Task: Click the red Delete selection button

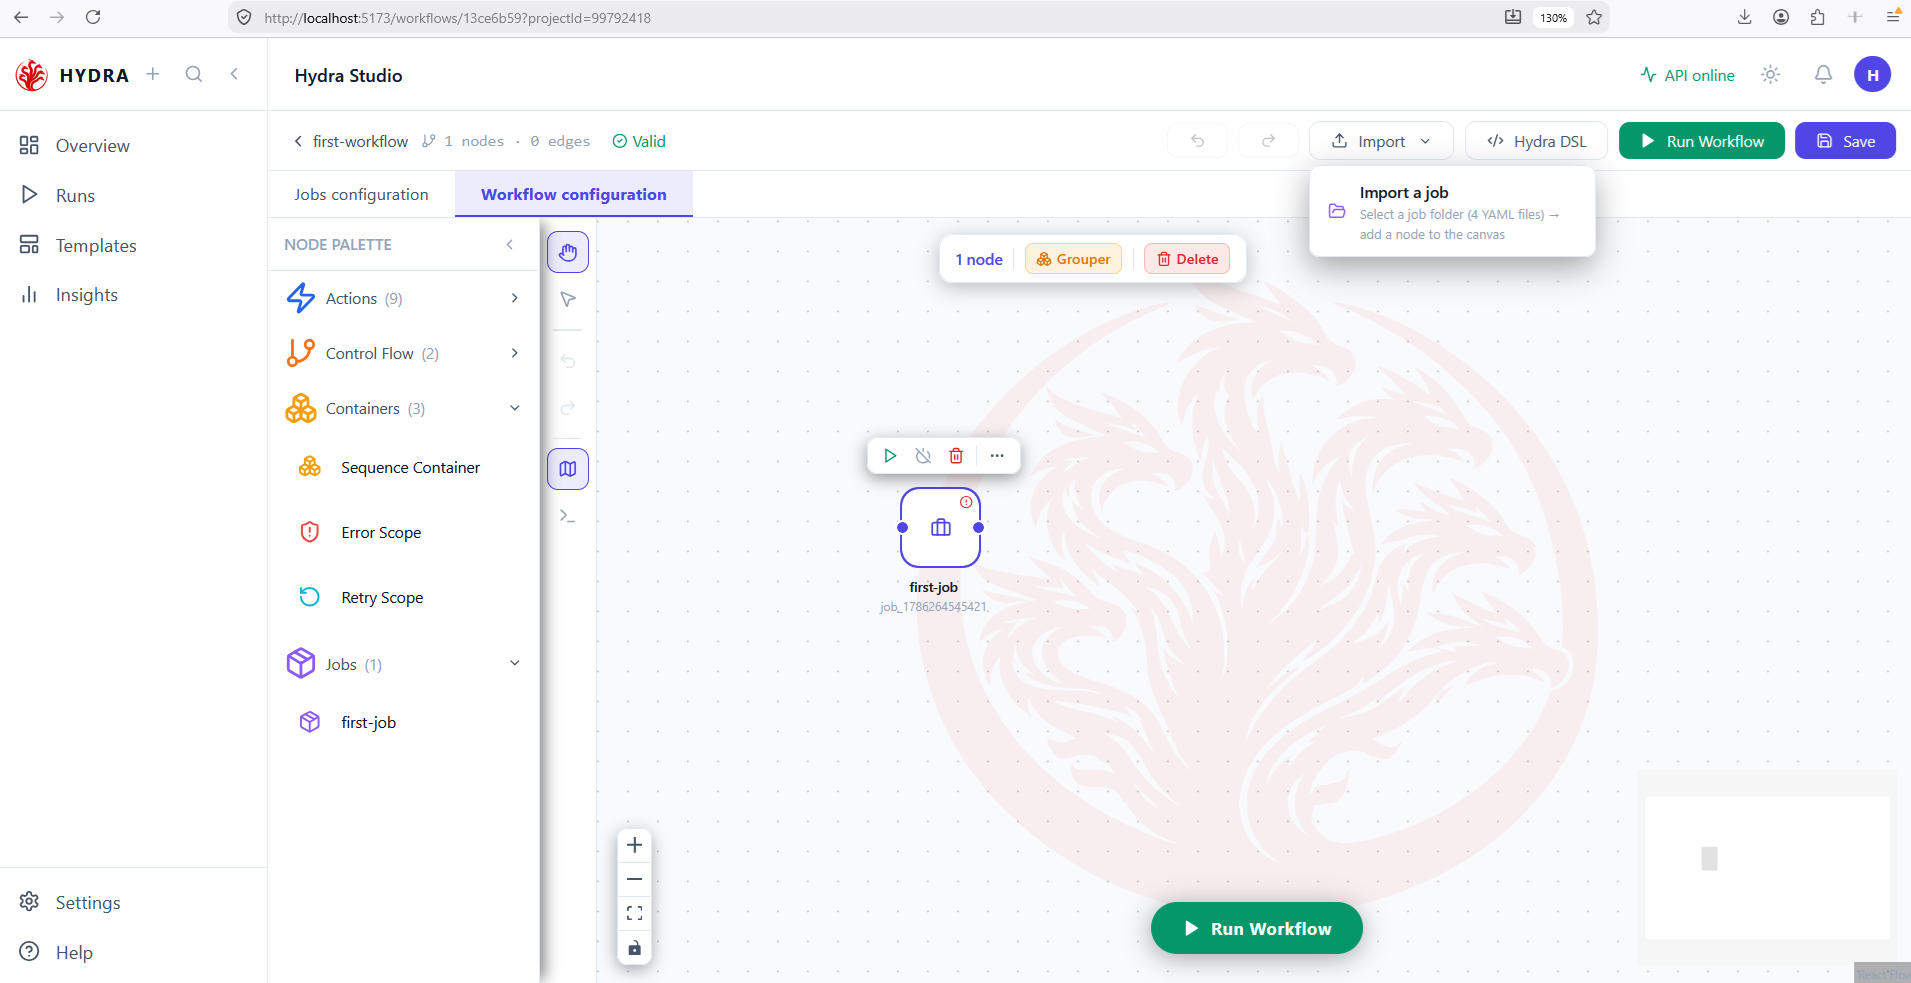Action: coord(1187,259)
